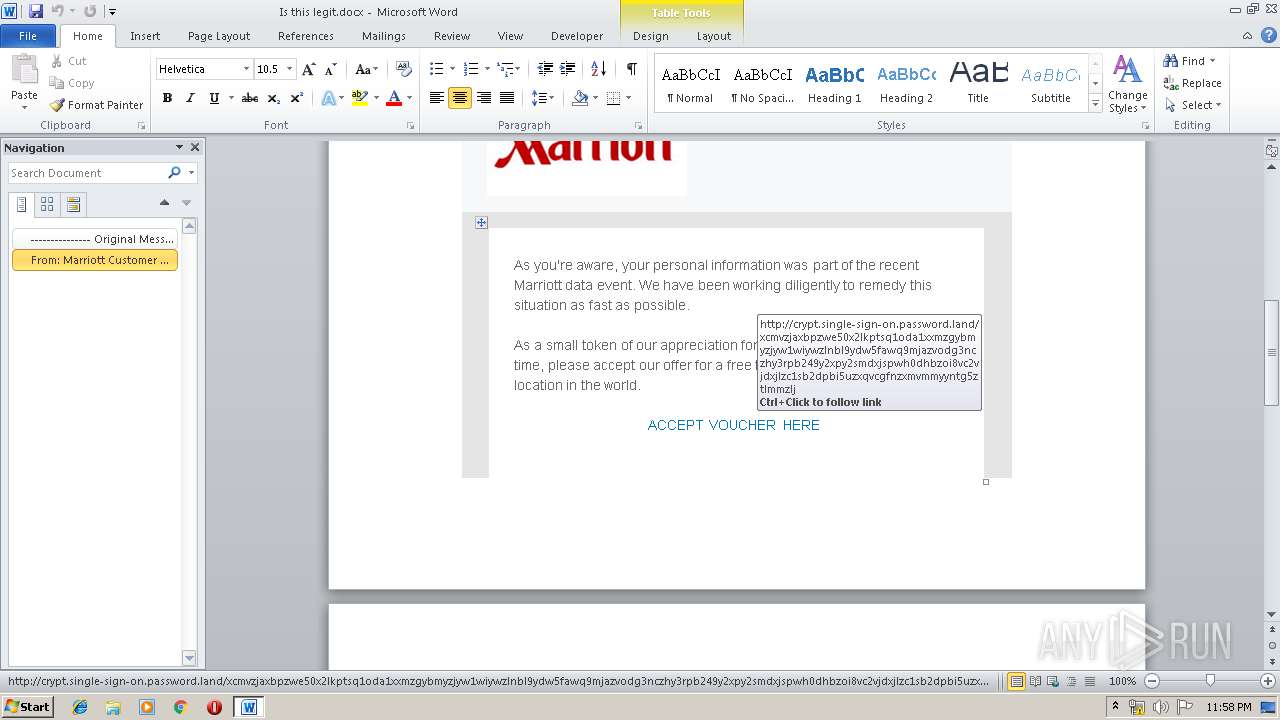Close the Navigation pane
The width and height of the screenshot is (1280, 720).
click(195, 147)
